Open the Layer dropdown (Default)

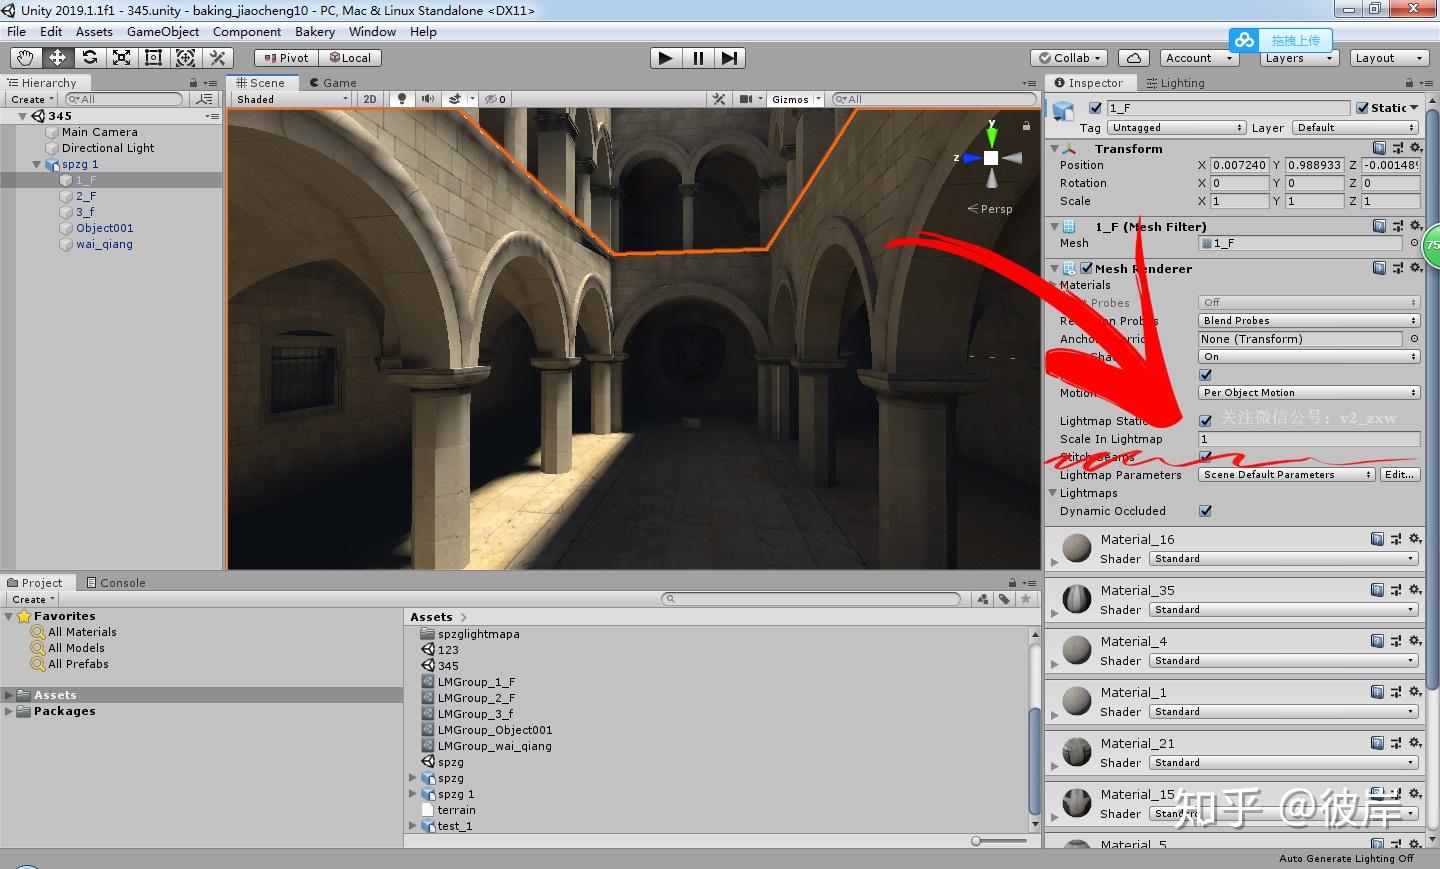pyautogui.click(x=1355, y=128)
